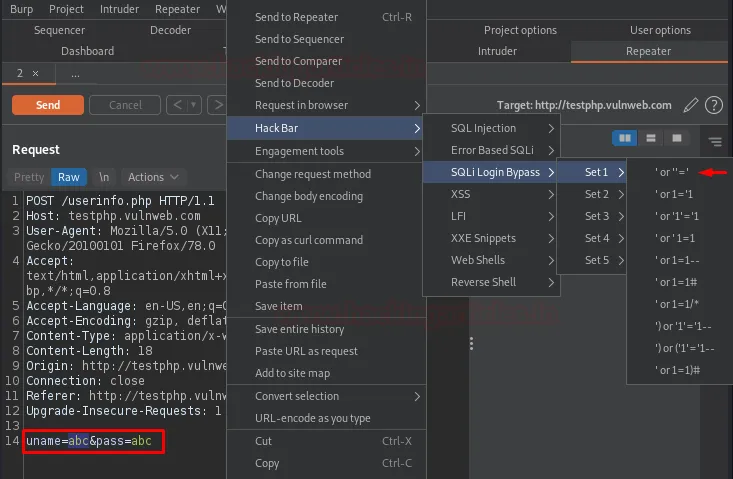Select URL-encode as you type

coord(326,418)
